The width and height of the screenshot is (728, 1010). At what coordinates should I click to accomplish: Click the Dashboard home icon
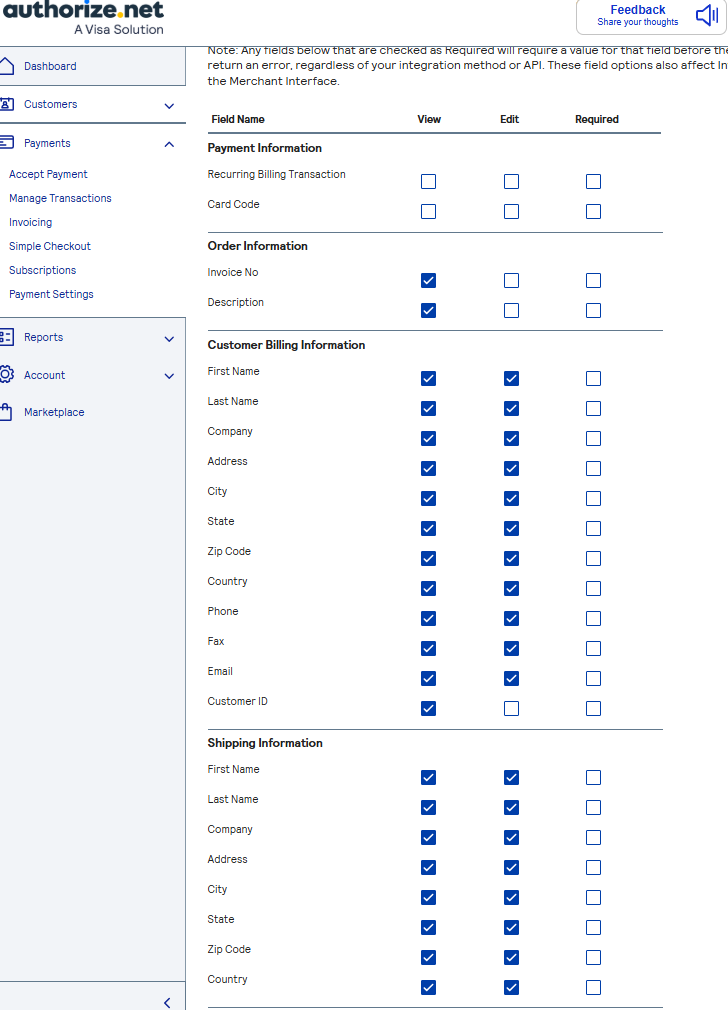tap(6, 66)
